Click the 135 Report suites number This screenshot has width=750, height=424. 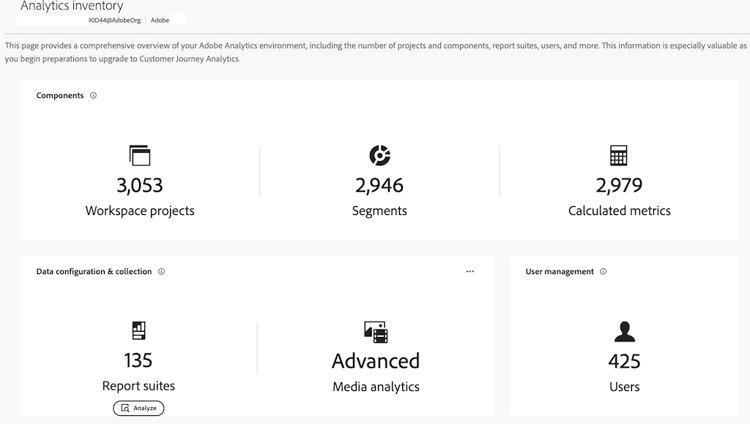(138, 360)
